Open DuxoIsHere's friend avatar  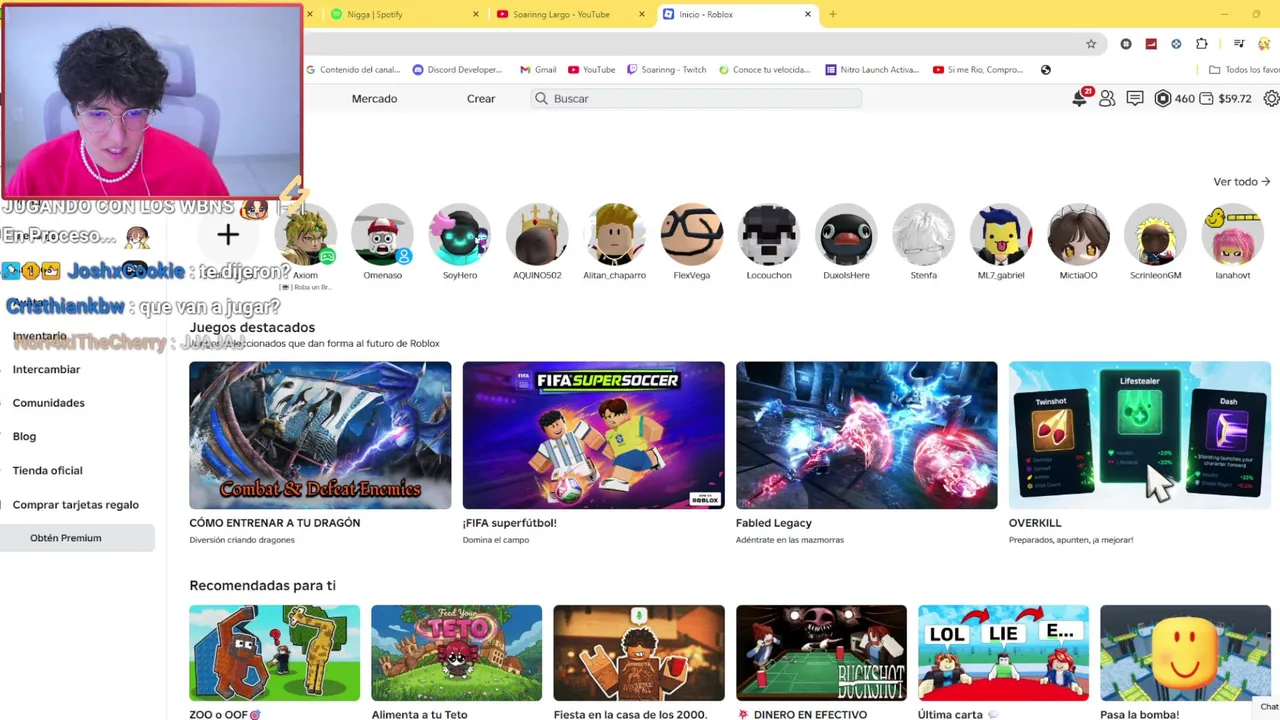point(846,236)
